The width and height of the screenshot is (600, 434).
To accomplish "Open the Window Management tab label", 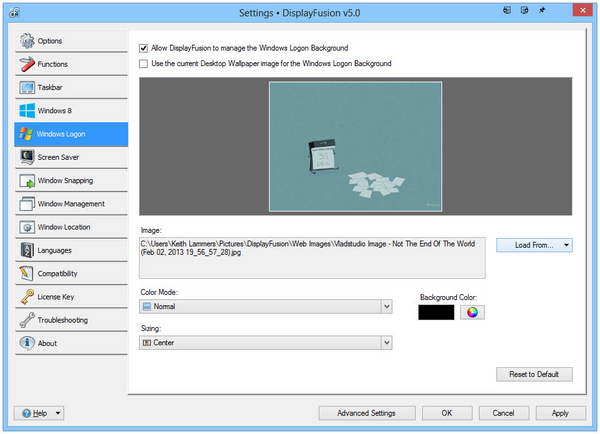I will coord(71,204).
